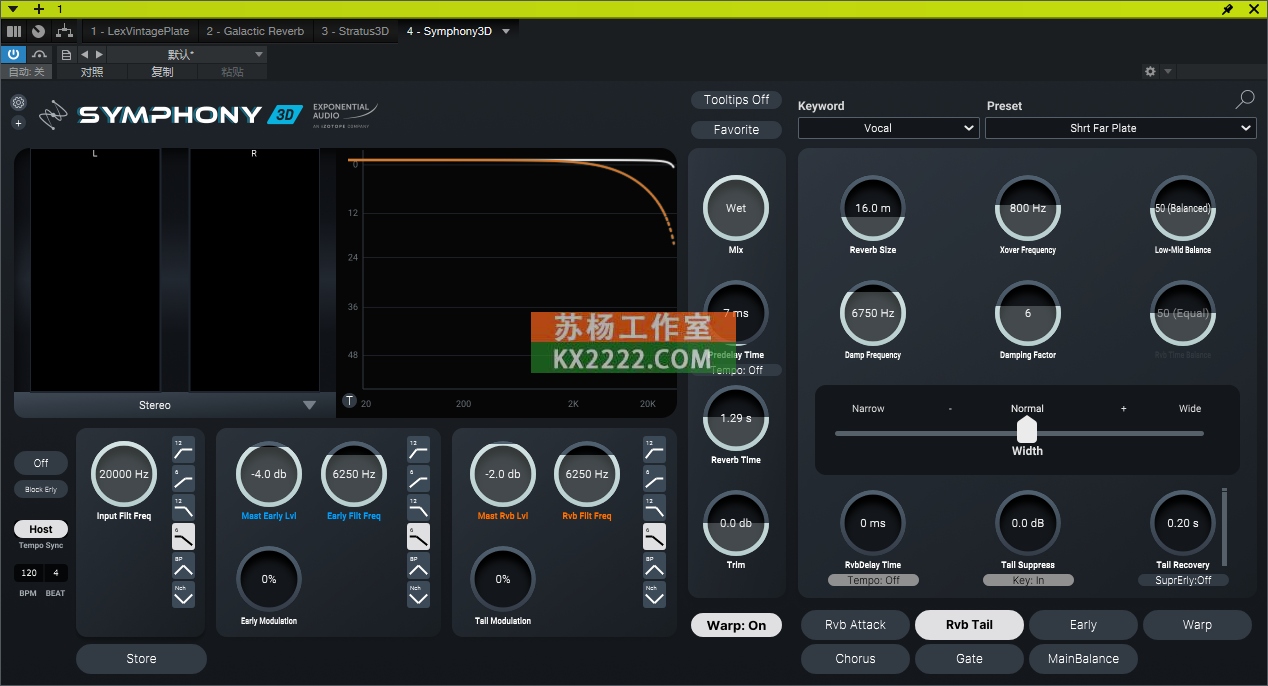1268x686 pixels.
Task: Switch to the 3 - Stratus3D tab
Action: pyautogui.click(x=355, y=31)
